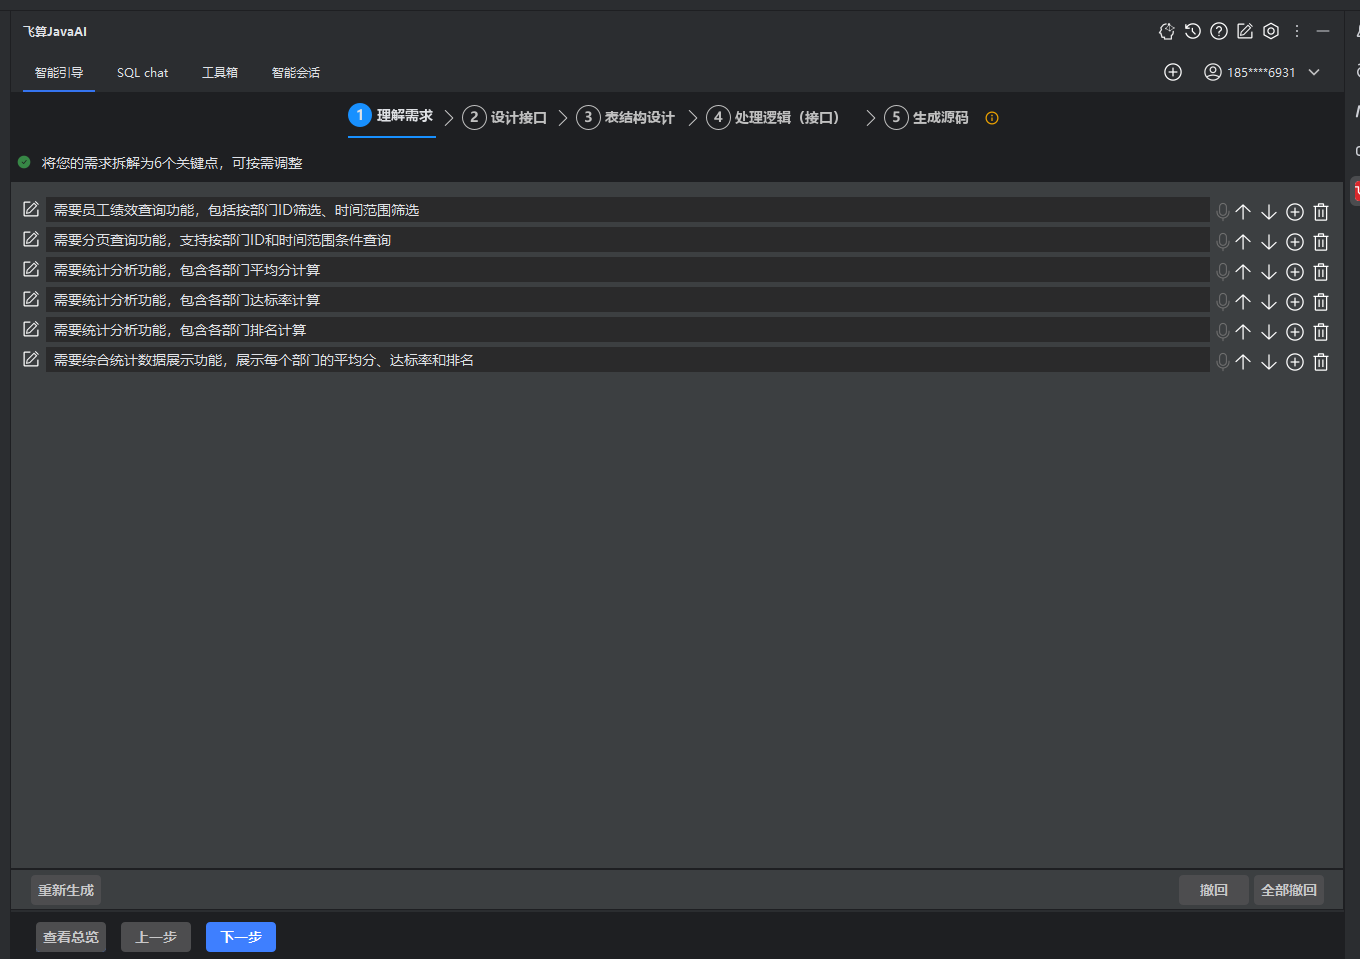This screenshot has width=1360, height=959.
Task: Delete the 部门达标率计算 row
Action: tap(1321, 302)
